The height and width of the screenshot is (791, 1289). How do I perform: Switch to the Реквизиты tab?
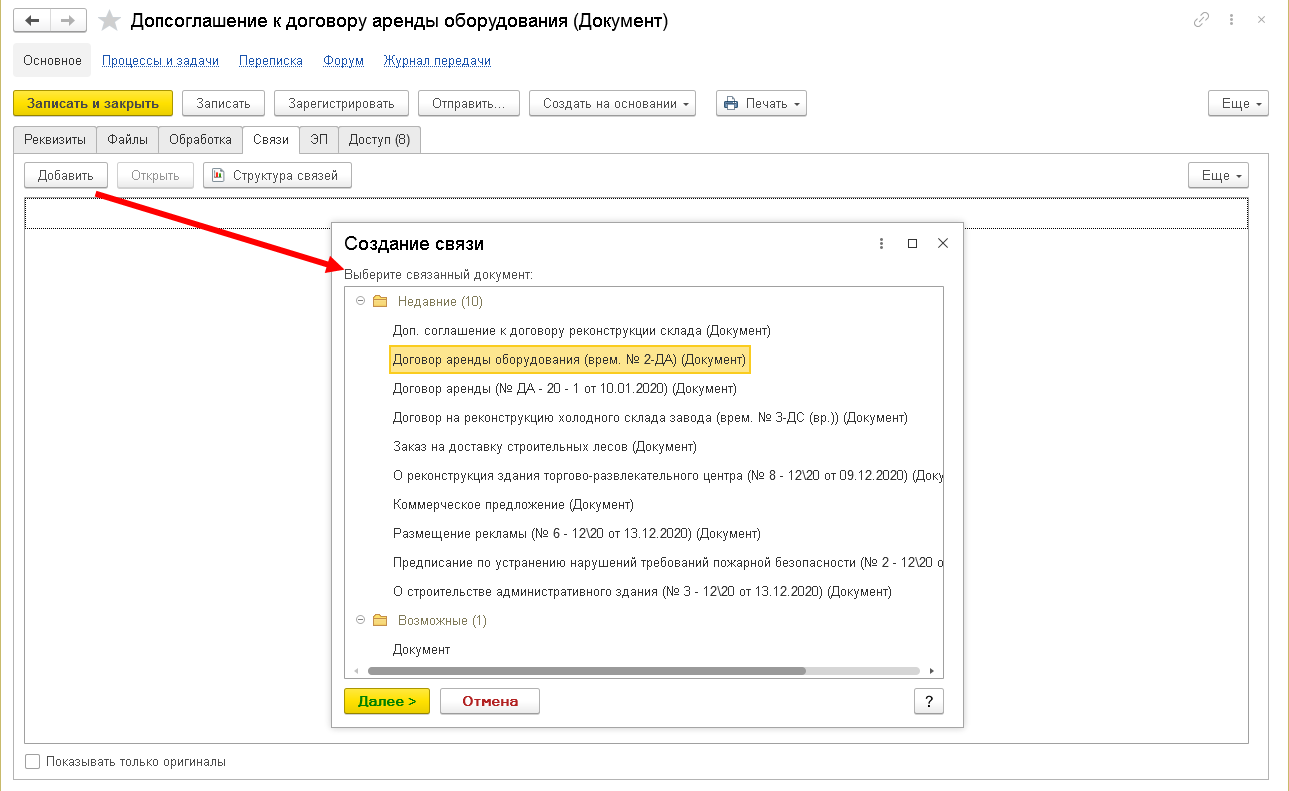tap(55, 139)
